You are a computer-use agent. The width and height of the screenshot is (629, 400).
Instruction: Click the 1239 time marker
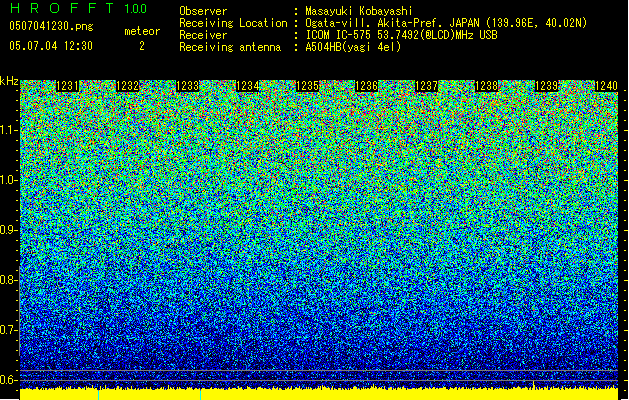(x=546, y=86)
